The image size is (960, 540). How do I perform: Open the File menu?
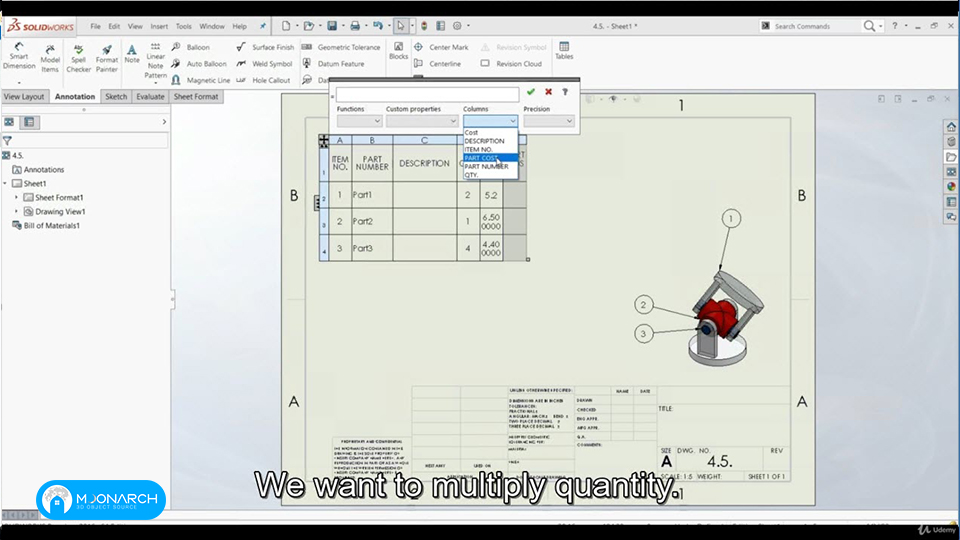click(x=96, y=26)
